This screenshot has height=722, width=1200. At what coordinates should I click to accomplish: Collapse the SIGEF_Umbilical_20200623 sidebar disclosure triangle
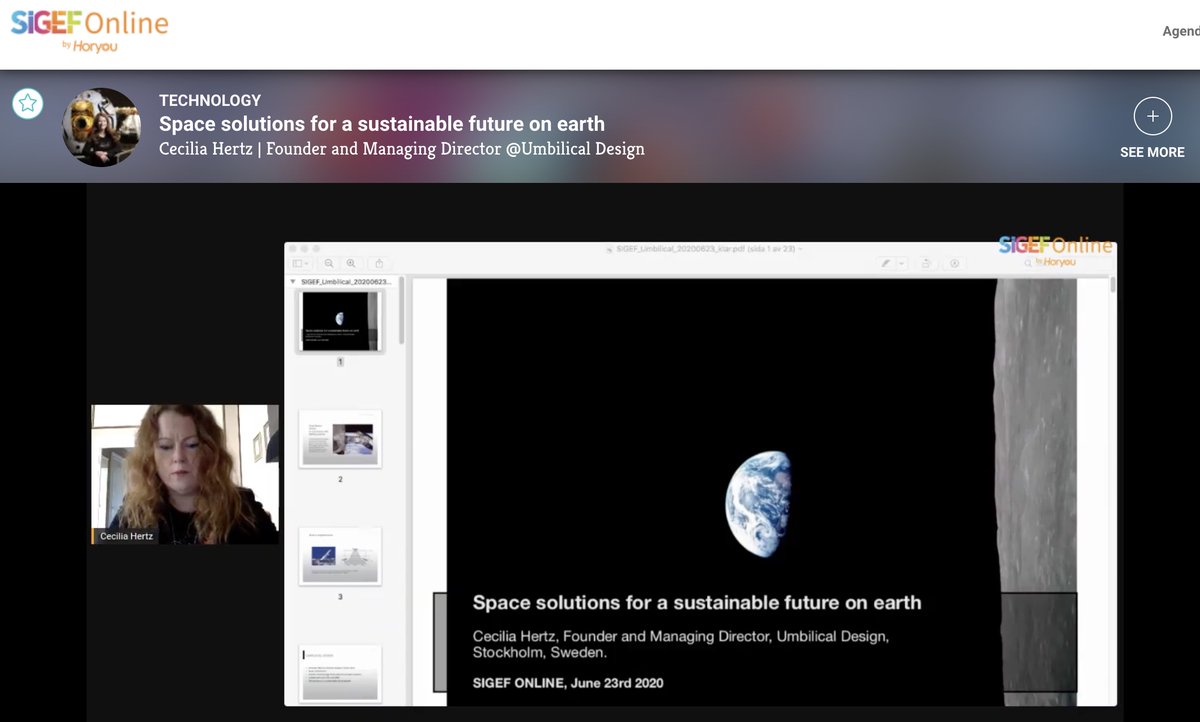[x=293, y=282]
